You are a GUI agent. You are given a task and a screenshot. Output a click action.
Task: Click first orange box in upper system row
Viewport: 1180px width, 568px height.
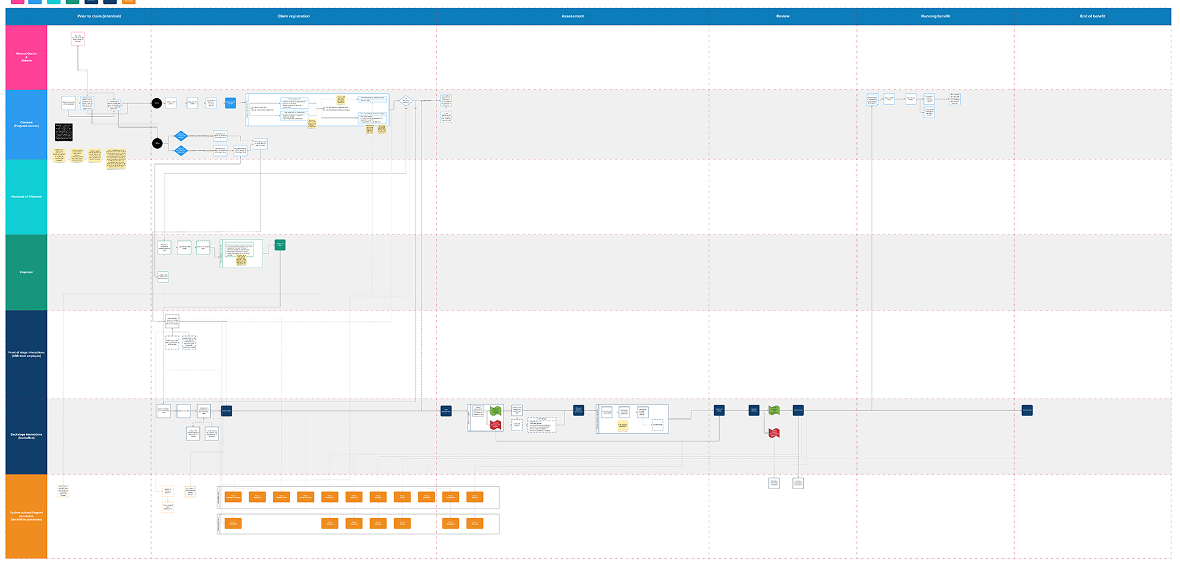coord(233,497)
